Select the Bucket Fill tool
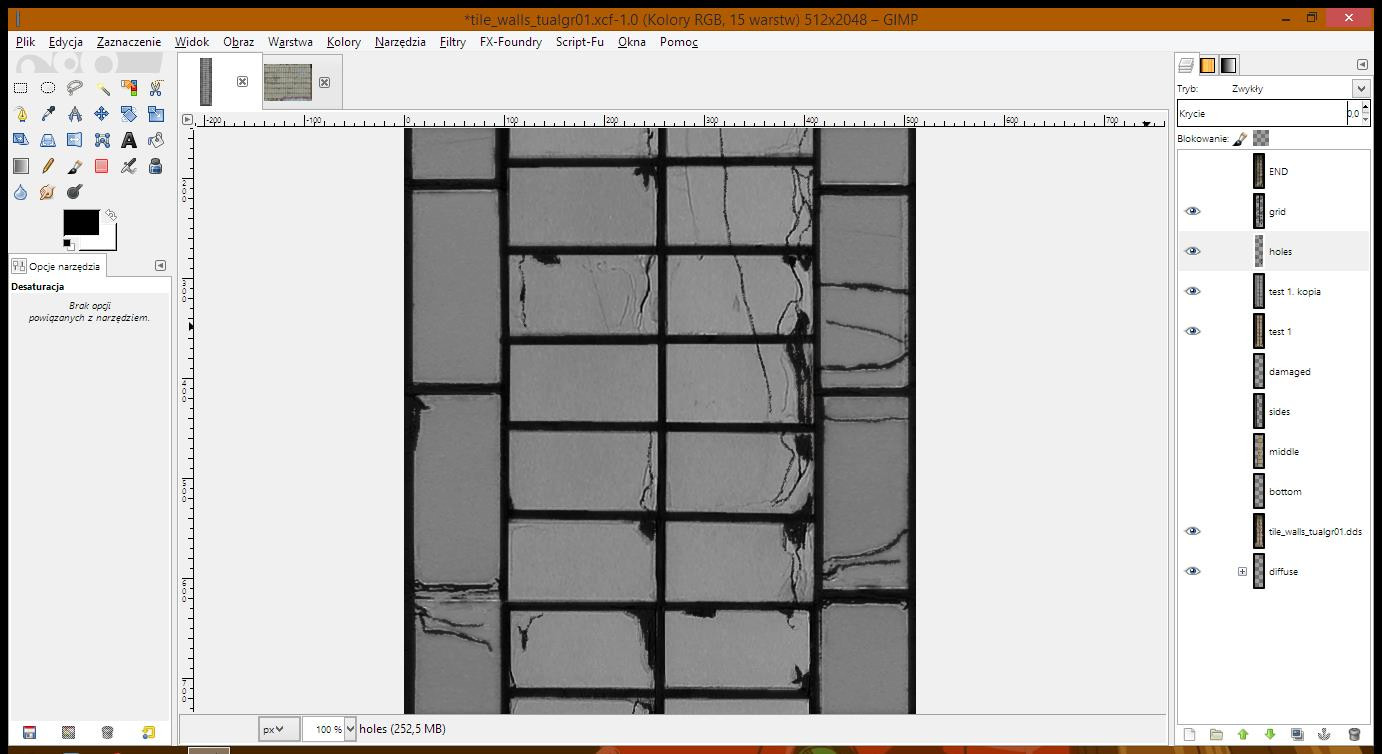1382x754 pixels. click(155, 140)
